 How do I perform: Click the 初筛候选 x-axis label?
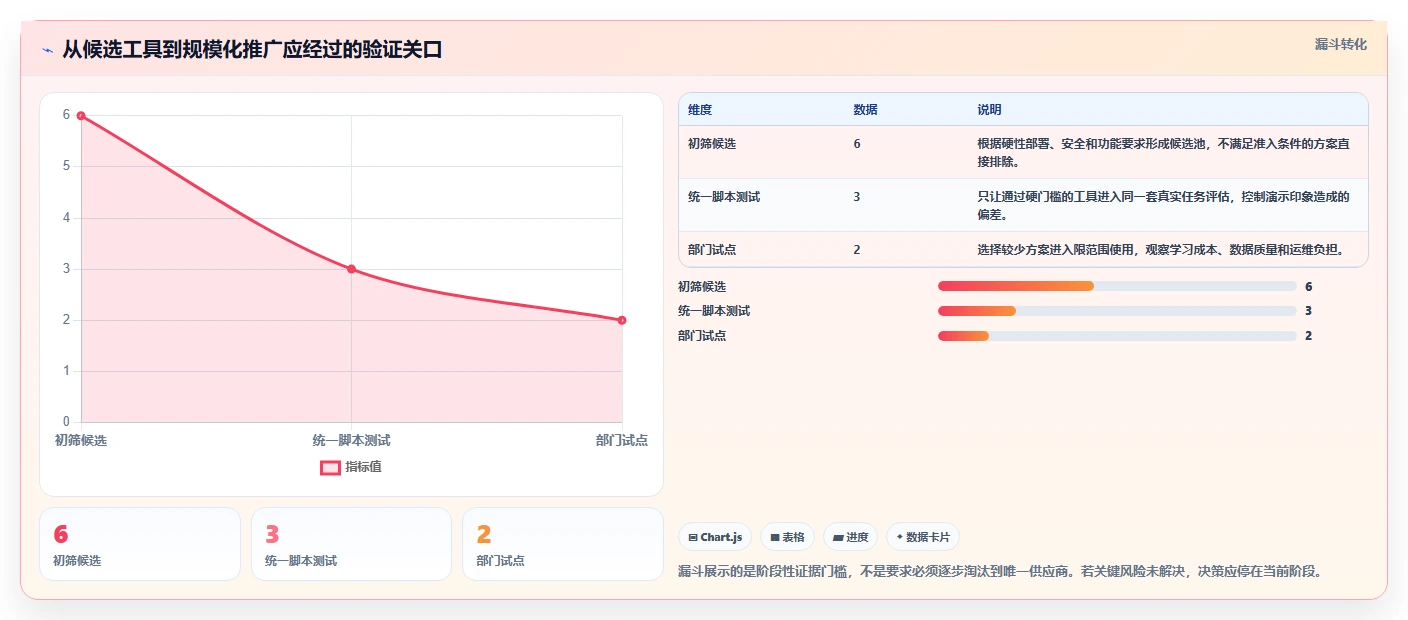(x=81, y=440)
